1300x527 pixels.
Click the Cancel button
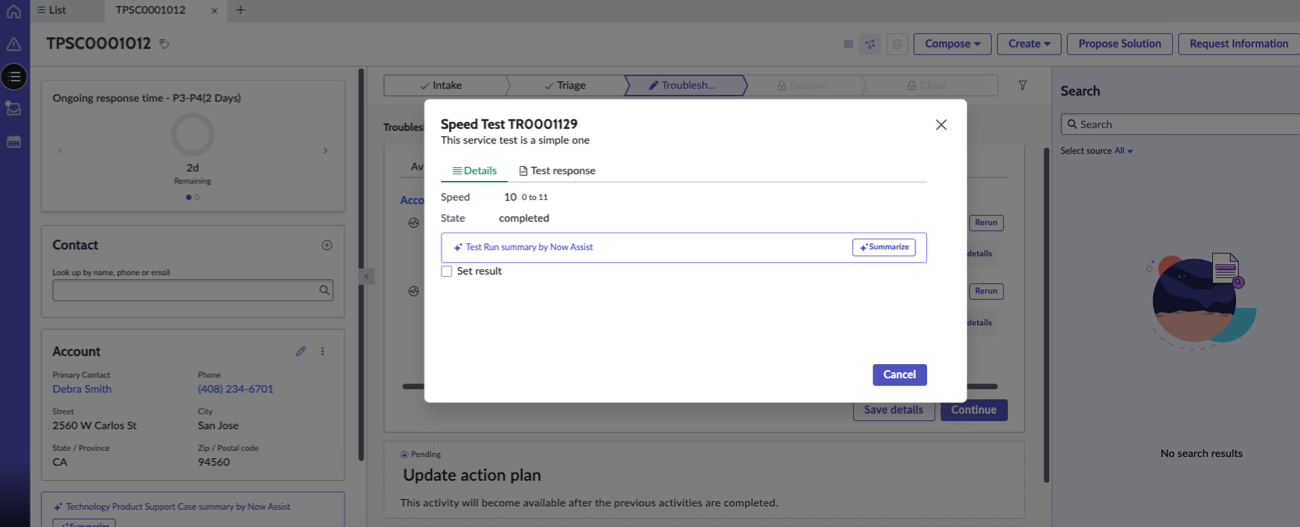[899, 375]
